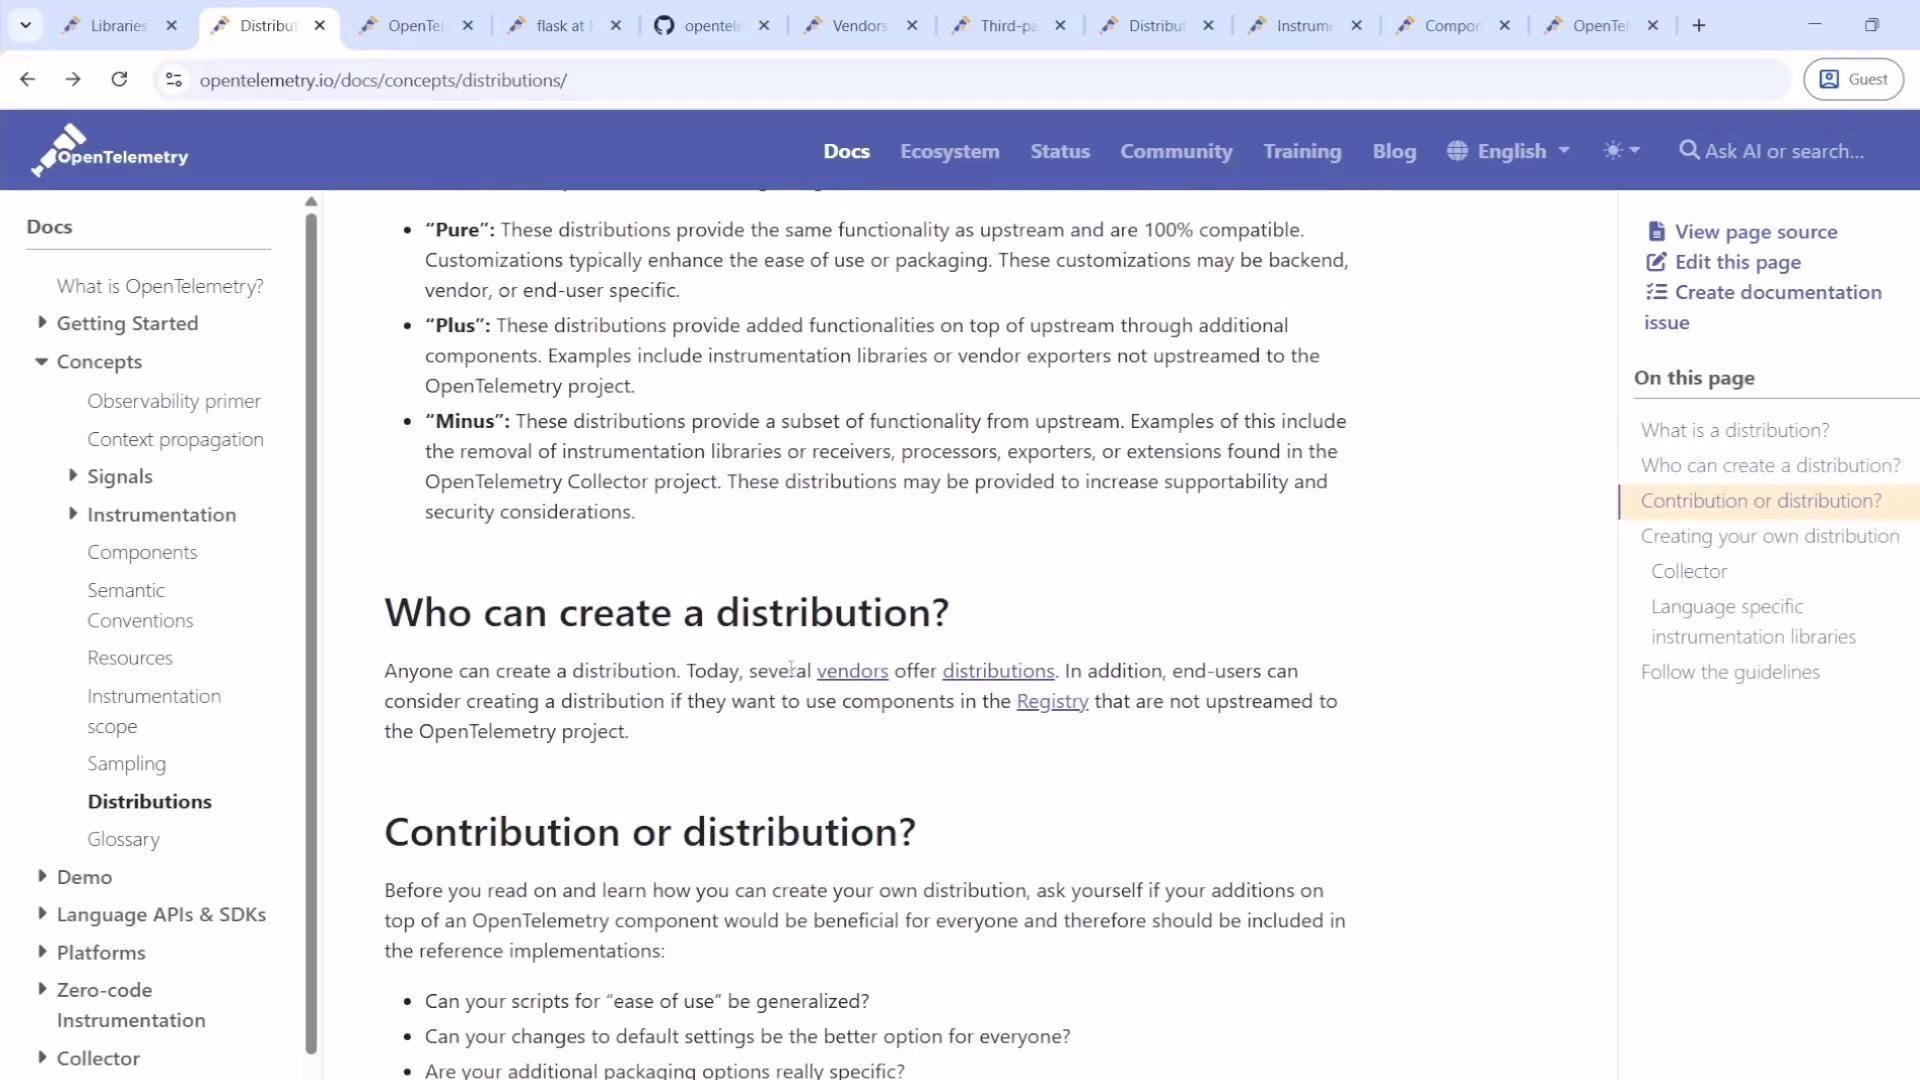The width and height of the screenshot is (1920, 1080).
Task: Focus the Ask AI or search field
Action: click(1784, 151)
